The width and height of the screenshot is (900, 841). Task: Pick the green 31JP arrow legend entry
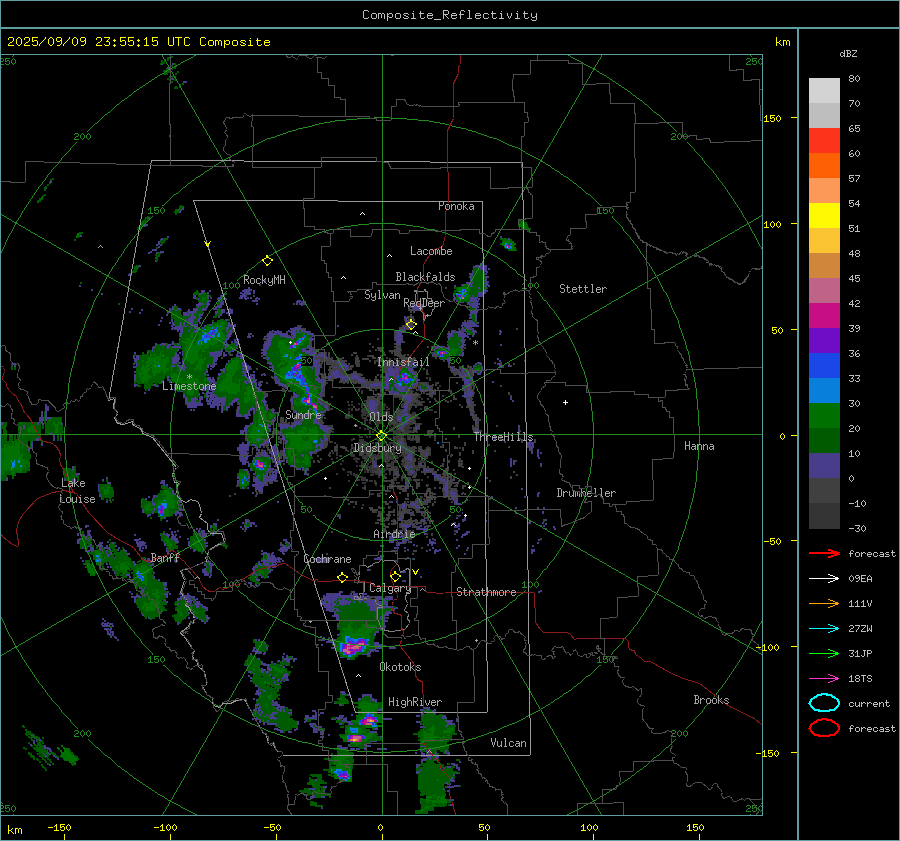point(824,653)
